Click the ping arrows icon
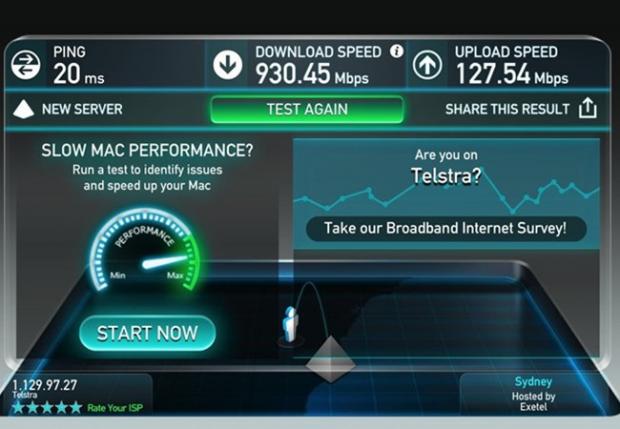This screenshot has height=429, width=620. [x=26, y=65]
